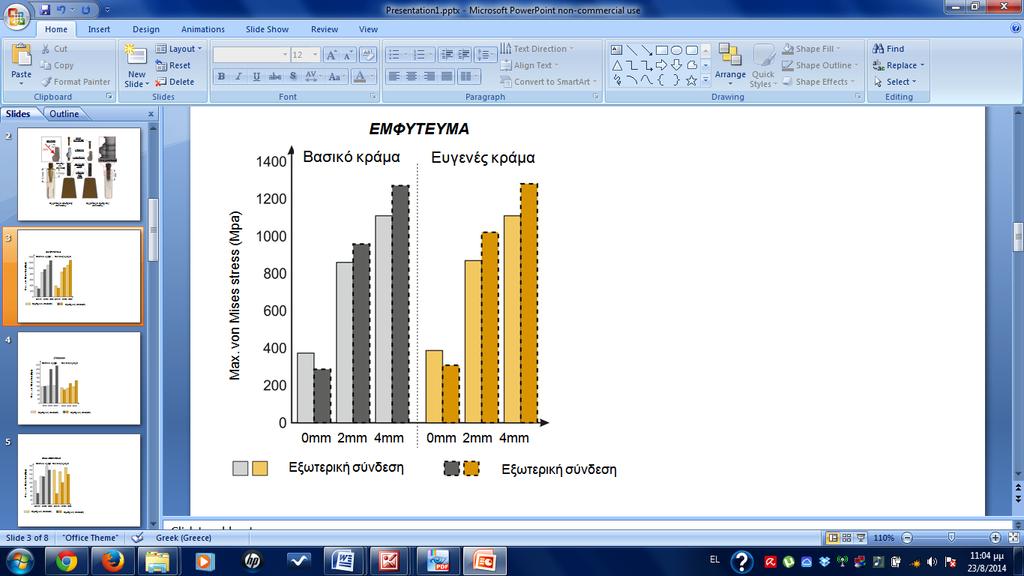The image size is (1024, 576).
Task: Switch to the Design tab
Action: point(146,29)
